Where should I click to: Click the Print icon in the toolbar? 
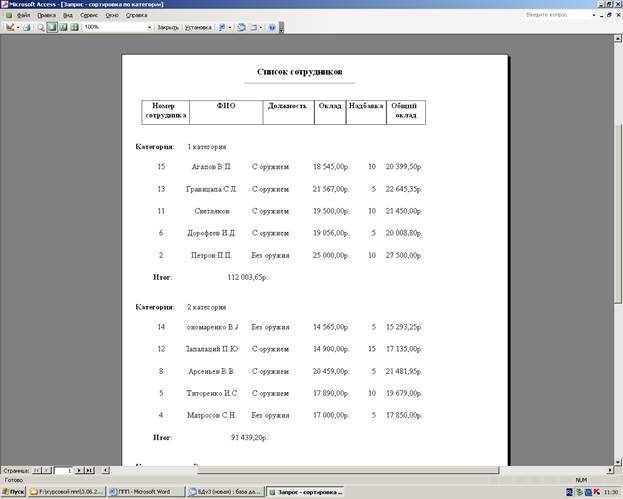(x=27, y=27)
